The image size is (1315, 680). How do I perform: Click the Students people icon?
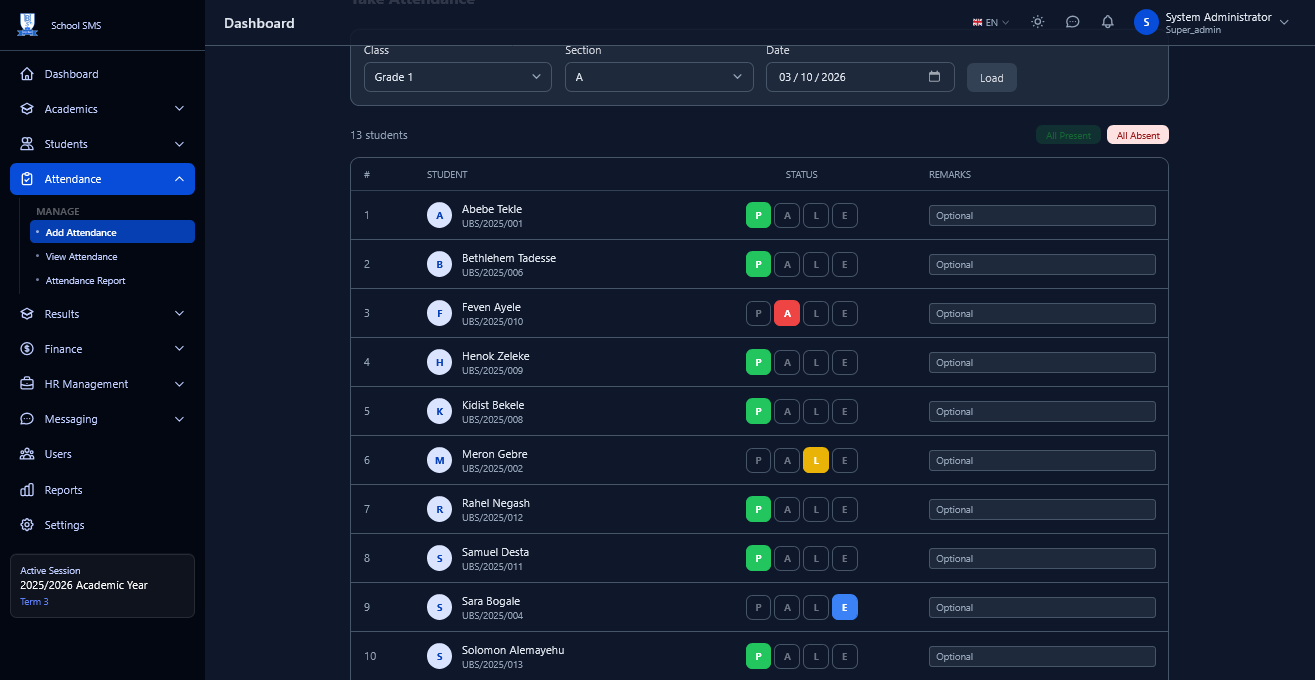coord(27,144)
